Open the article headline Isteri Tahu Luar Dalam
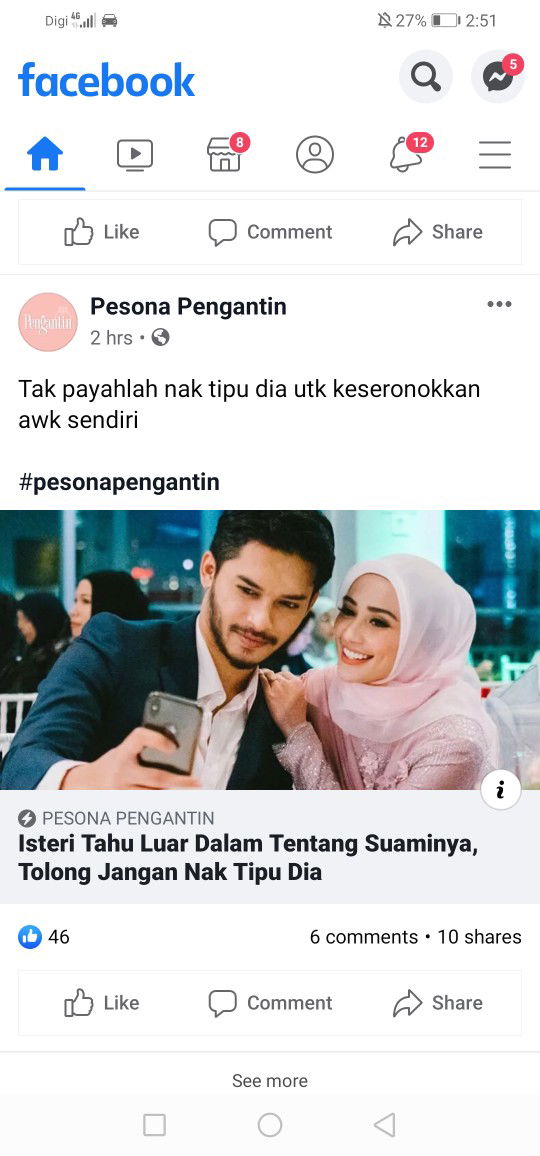Screen dimensions: 540x1156 tap(248, 858)
